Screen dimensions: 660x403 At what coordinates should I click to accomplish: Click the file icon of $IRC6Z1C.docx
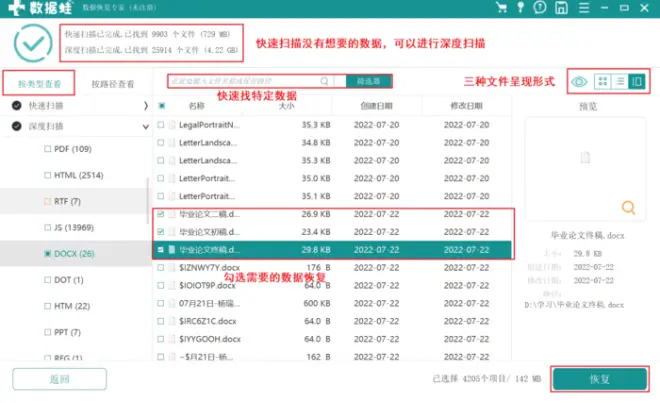[x=172, y=321]
